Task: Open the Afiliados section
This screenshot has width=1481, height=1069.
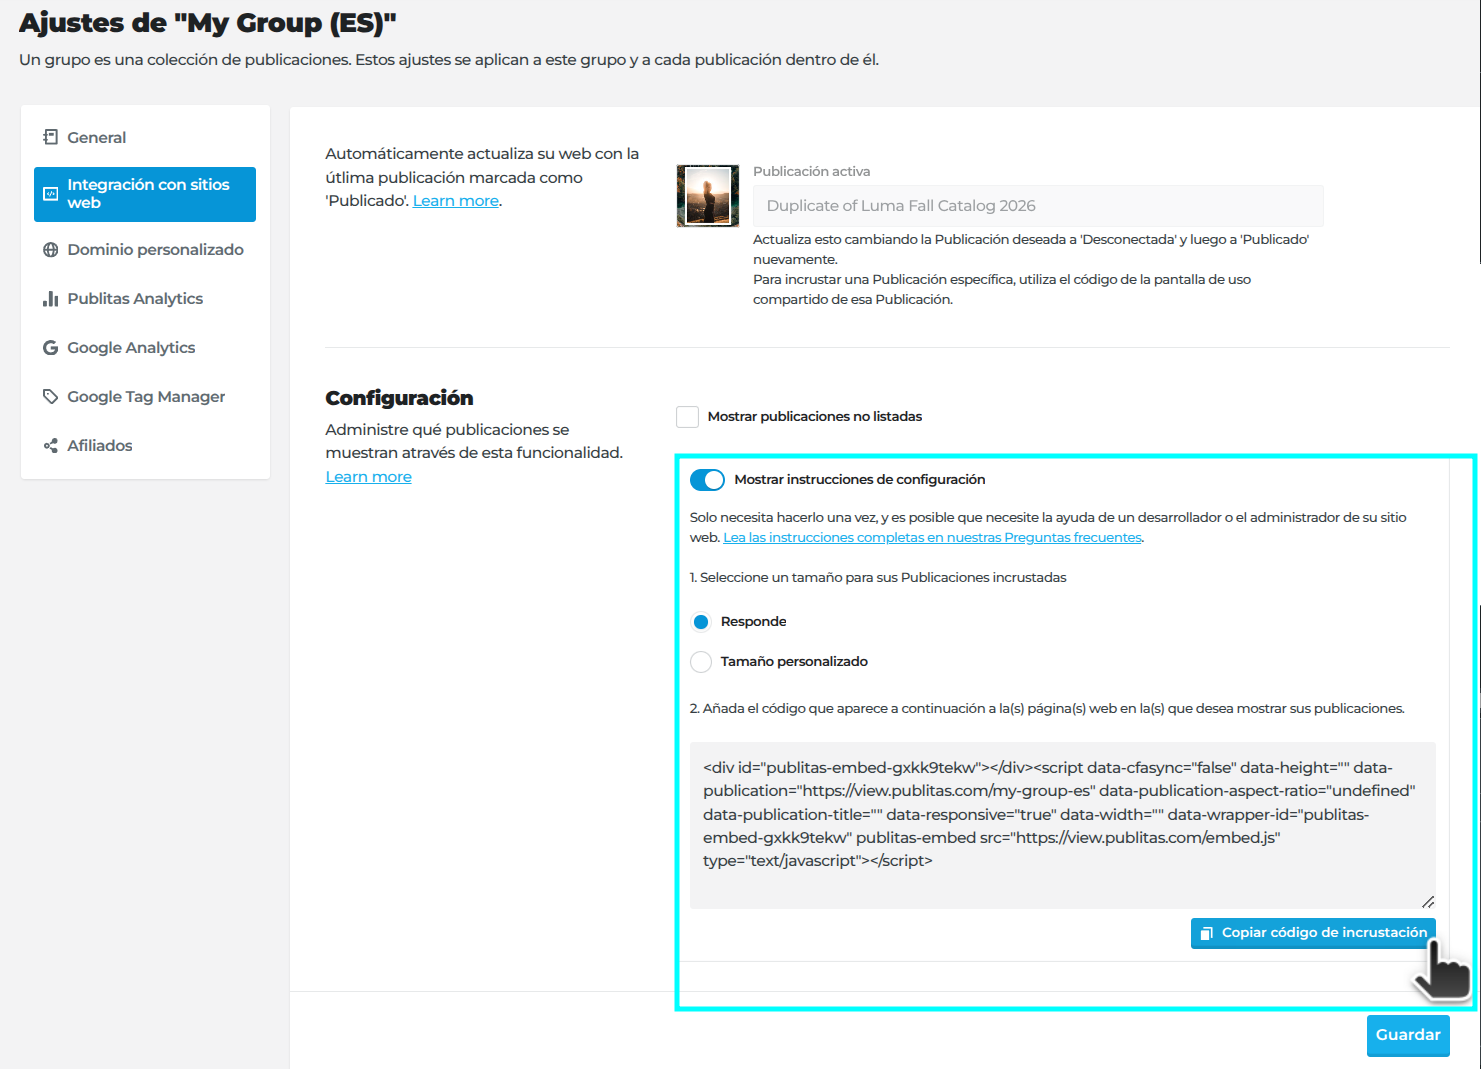Action: (x=145, y=446)
